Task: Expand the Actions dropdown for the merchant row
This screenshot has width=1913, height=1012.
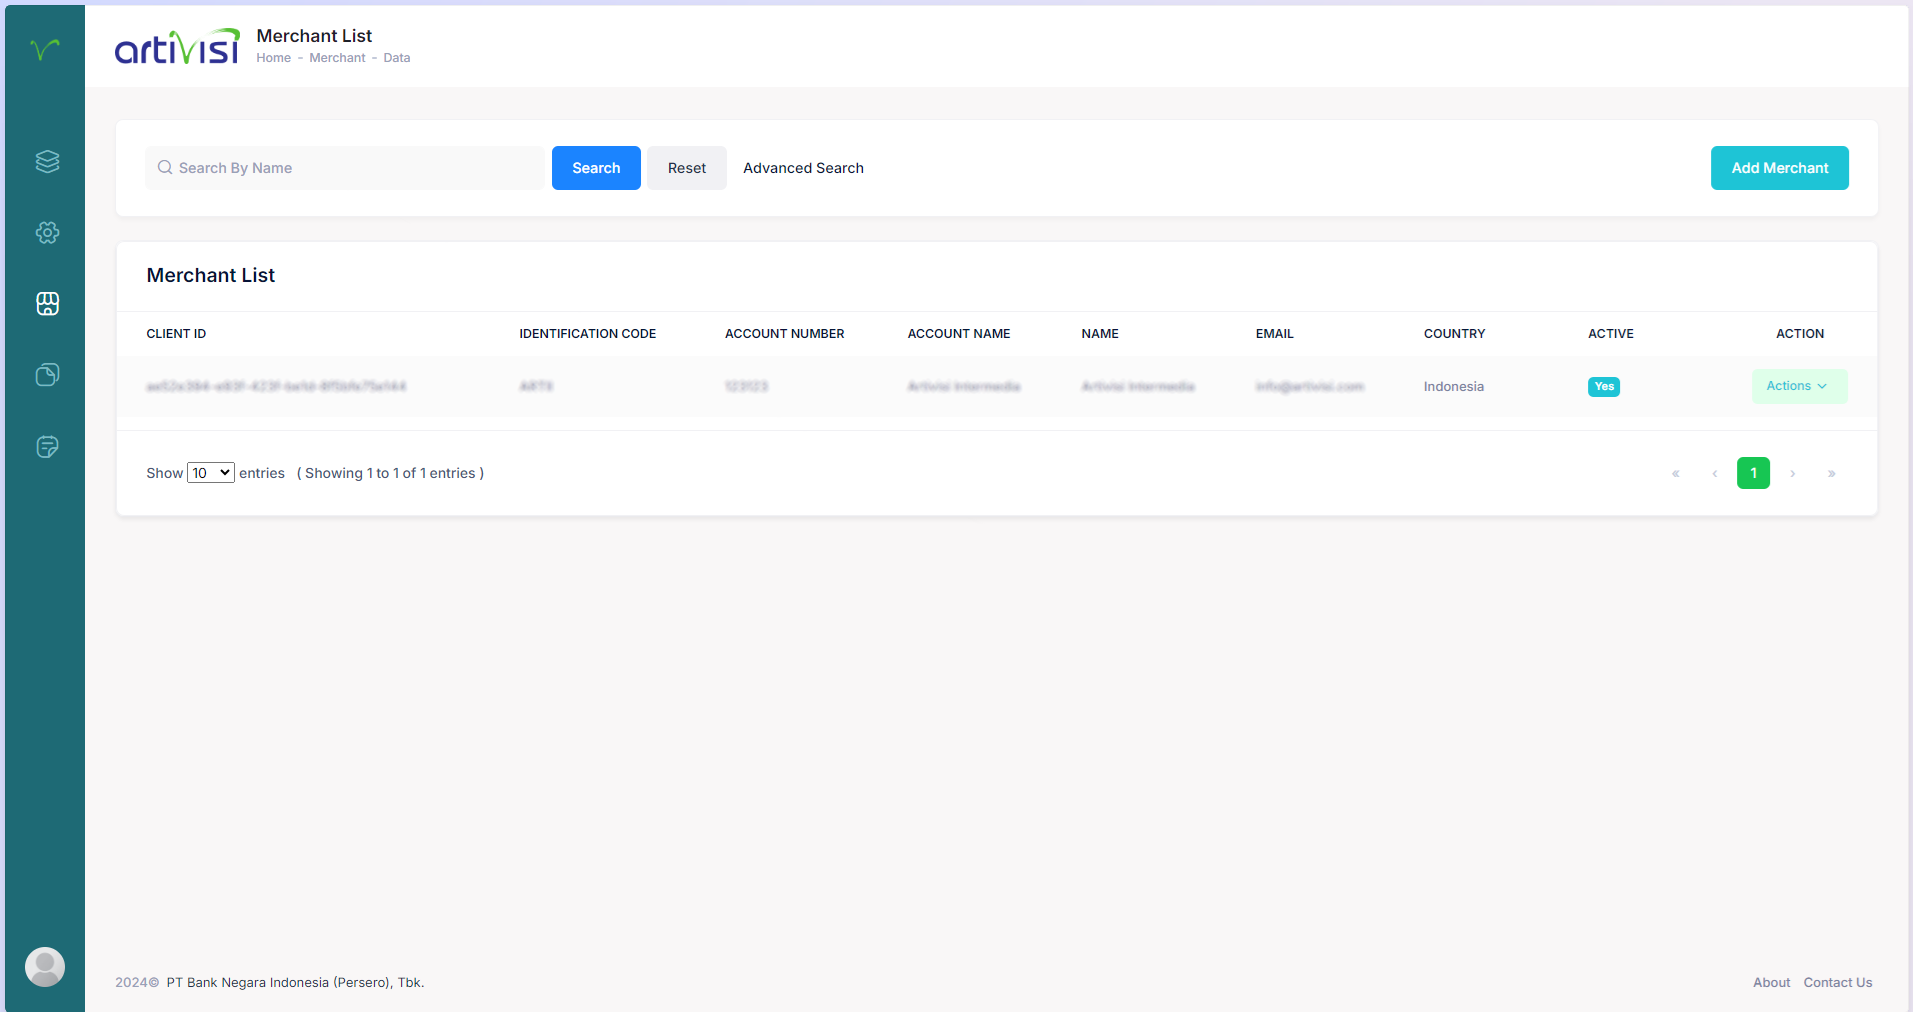Action: 1798,386
